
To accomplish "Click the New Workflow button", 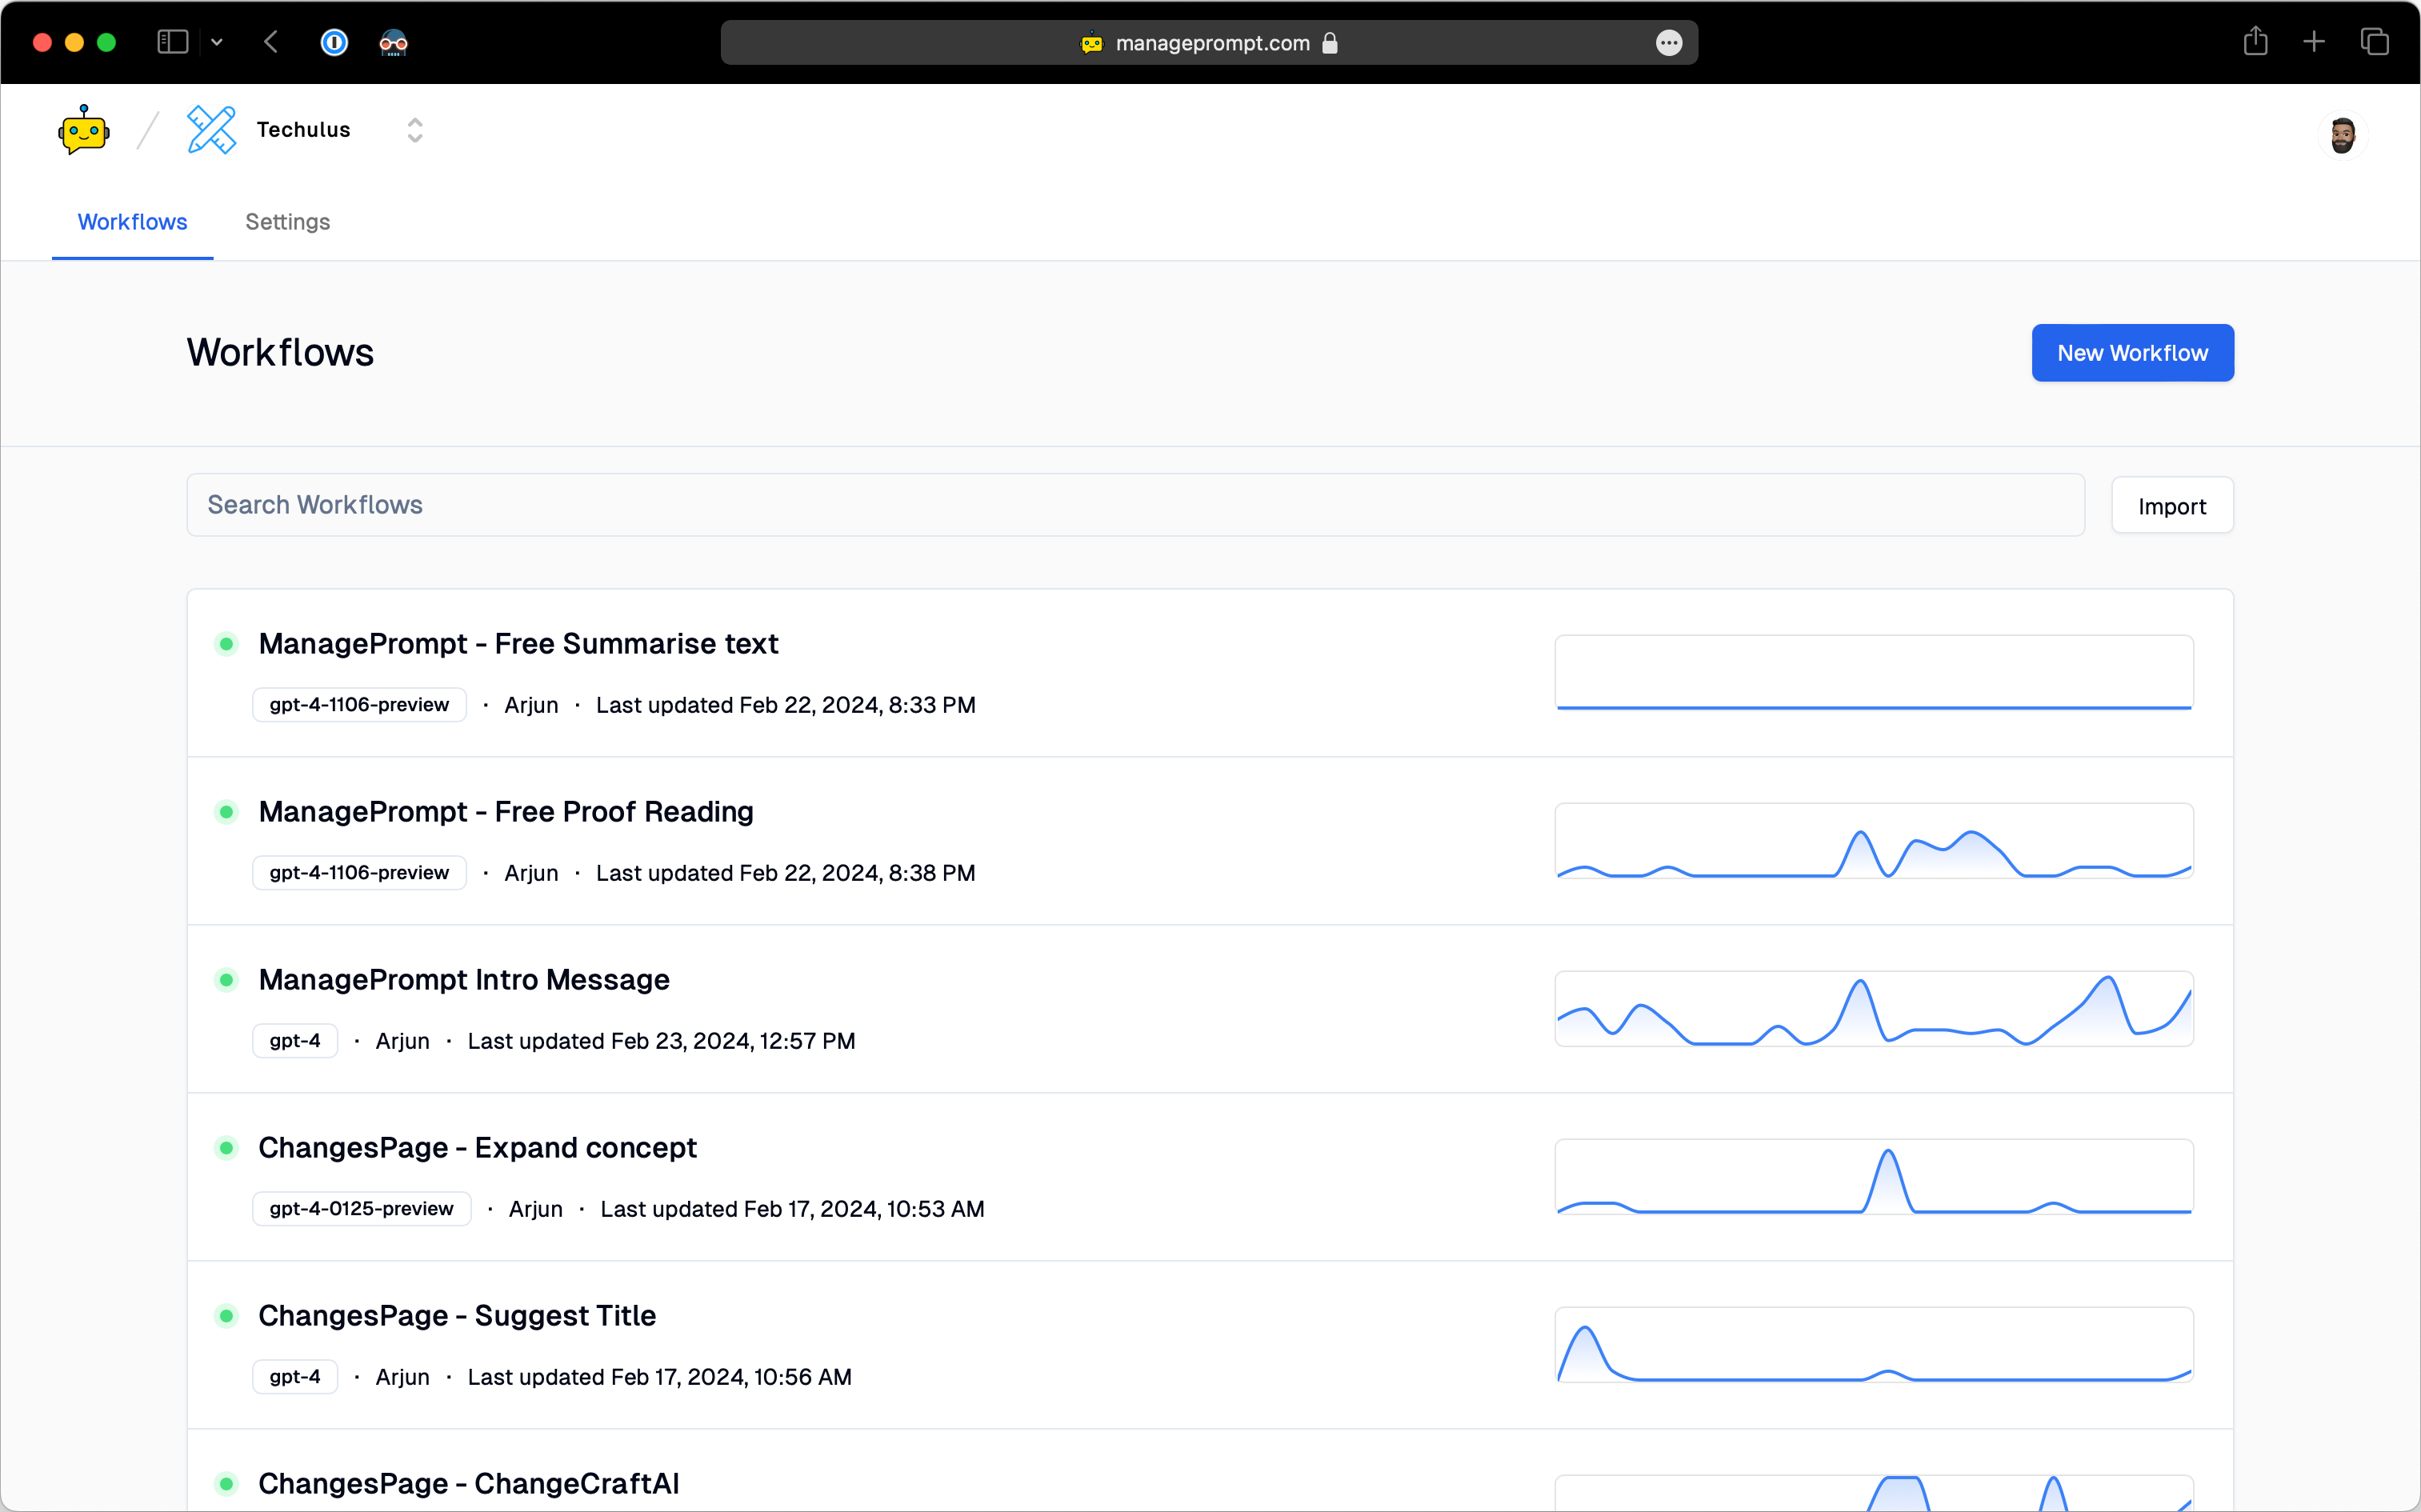I will 2131,353.
